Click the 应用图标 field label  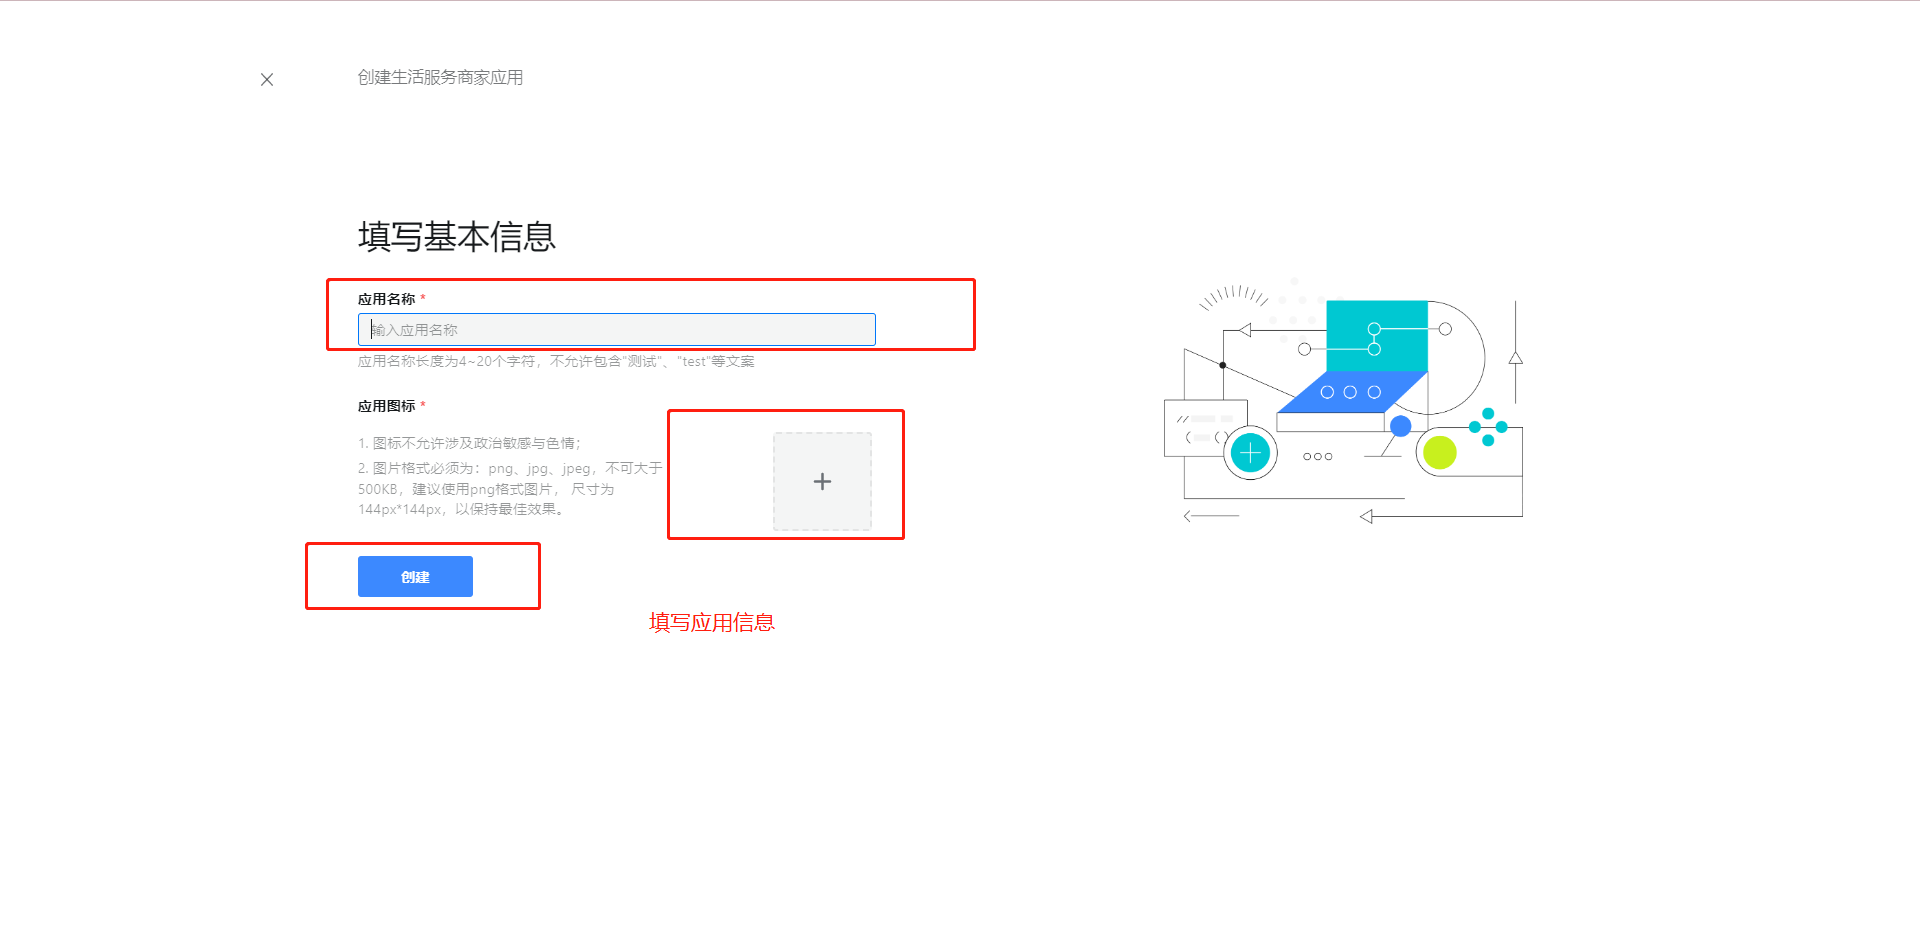pos(386,406)
